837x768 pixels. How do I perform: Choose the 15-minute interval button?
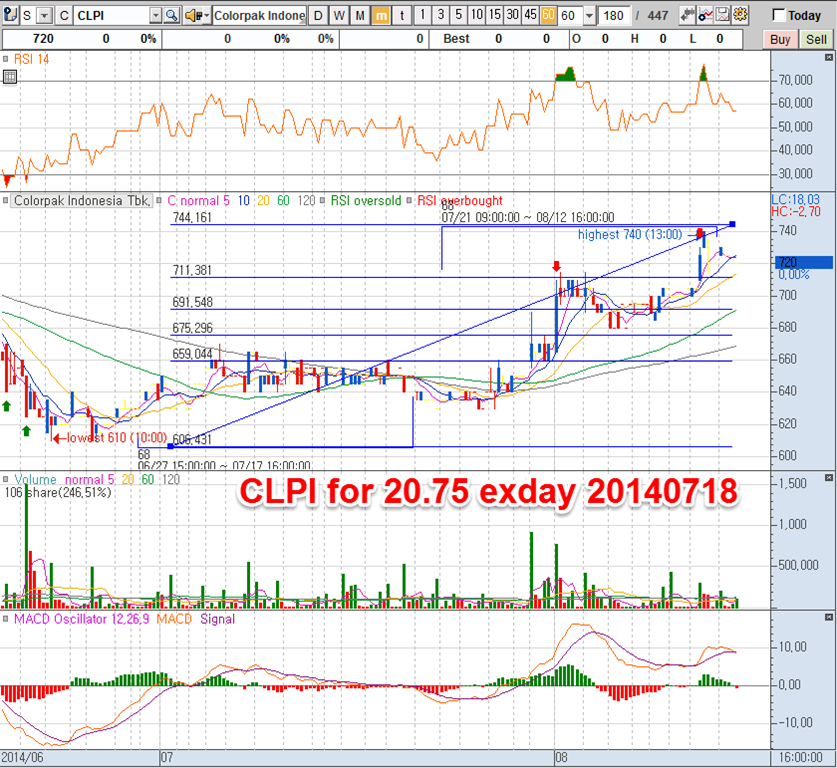click(495, 15)
